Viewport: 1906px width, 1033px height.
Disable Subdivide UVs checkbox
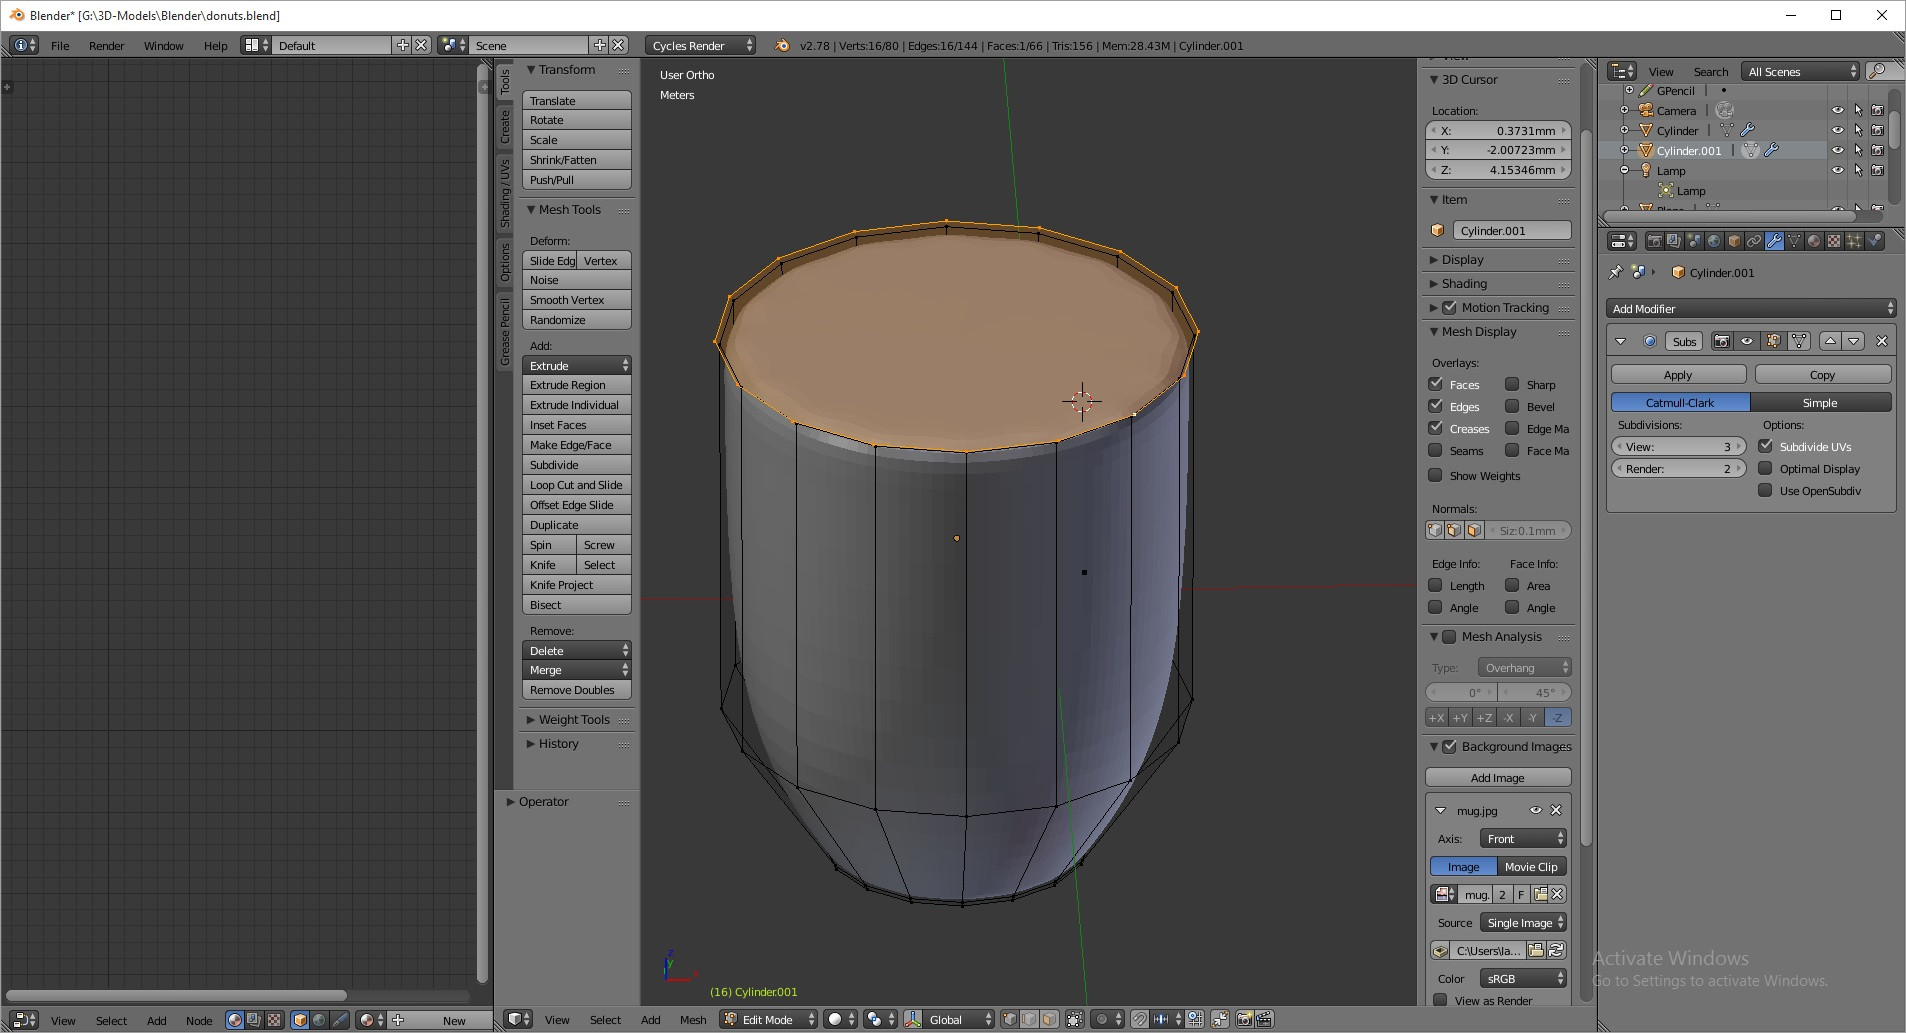pyautogui.click(x=1766, y=446)
